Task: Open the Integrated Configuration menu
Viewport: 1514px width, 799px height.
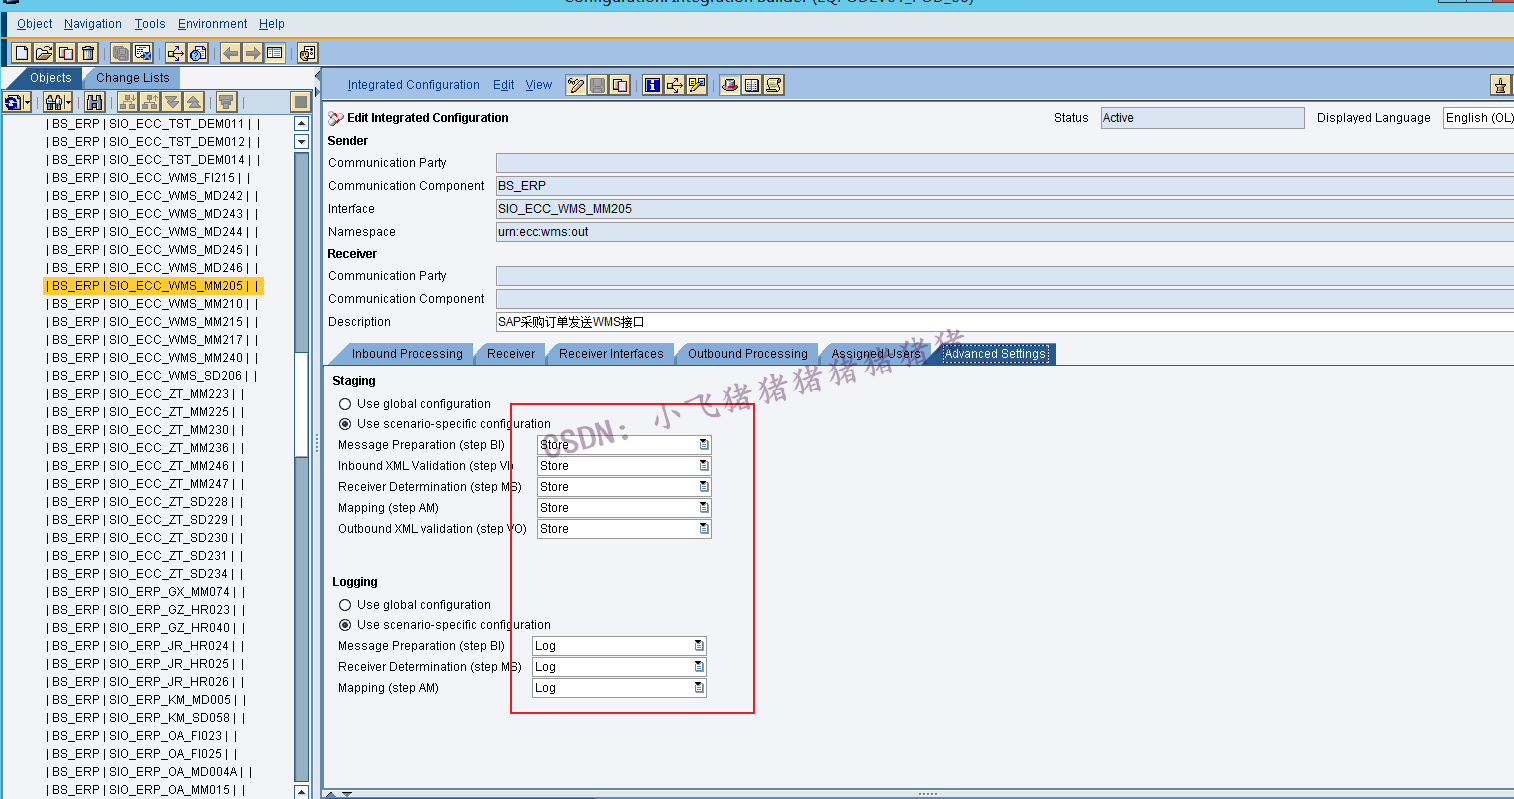Action: pos(413,85)
